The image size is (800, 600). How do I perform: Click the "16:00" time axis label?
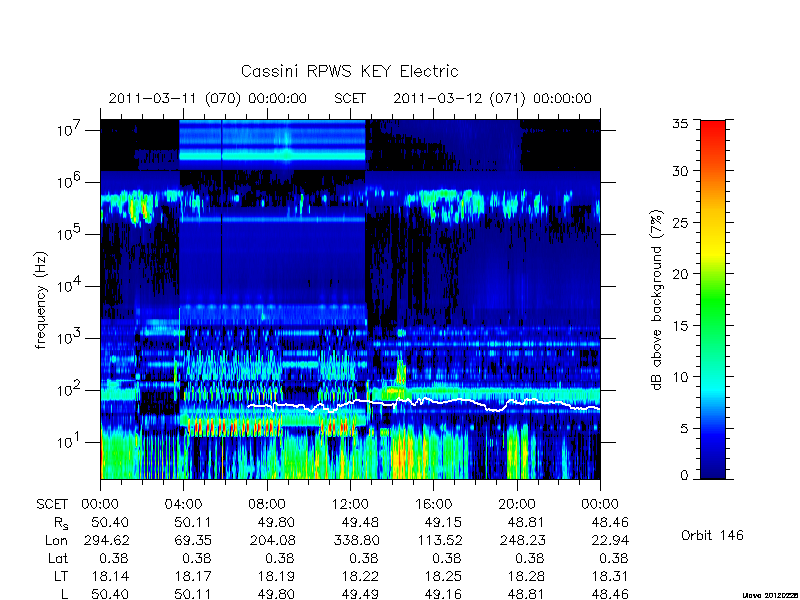(433, 505)
